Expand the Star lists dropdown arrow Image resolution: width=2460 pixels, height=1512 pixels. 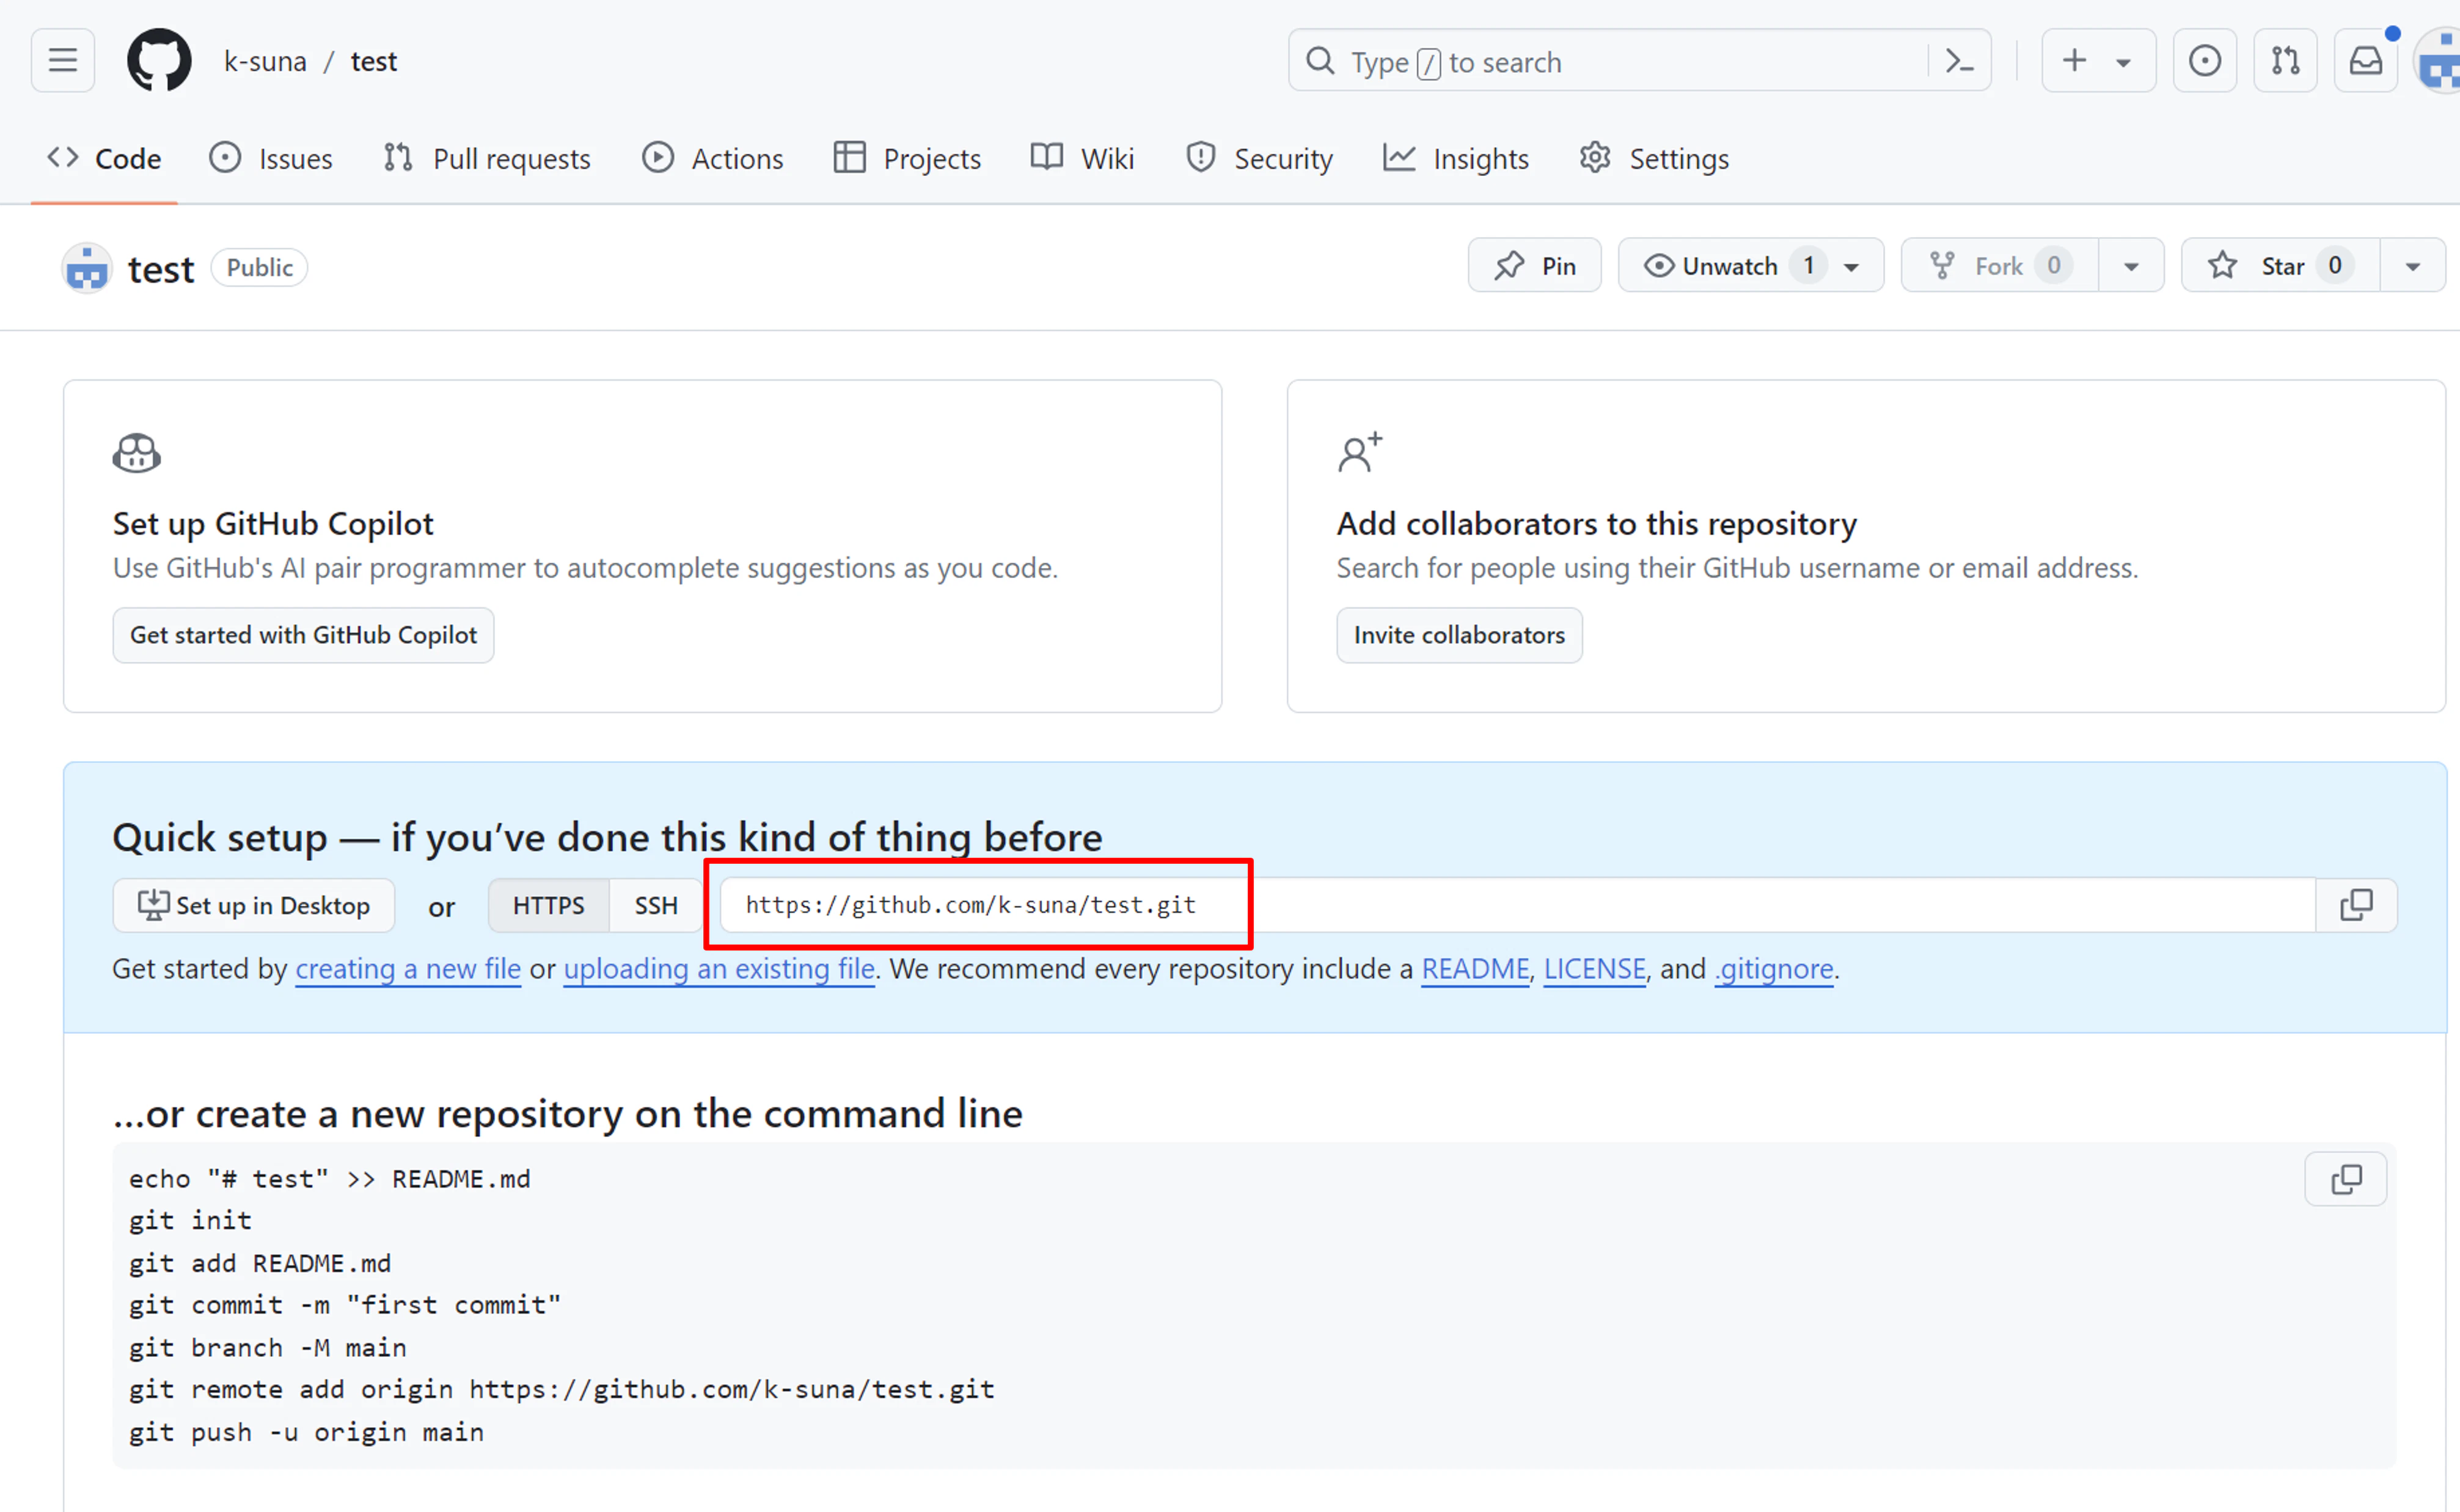click(x=2413, y=266)
